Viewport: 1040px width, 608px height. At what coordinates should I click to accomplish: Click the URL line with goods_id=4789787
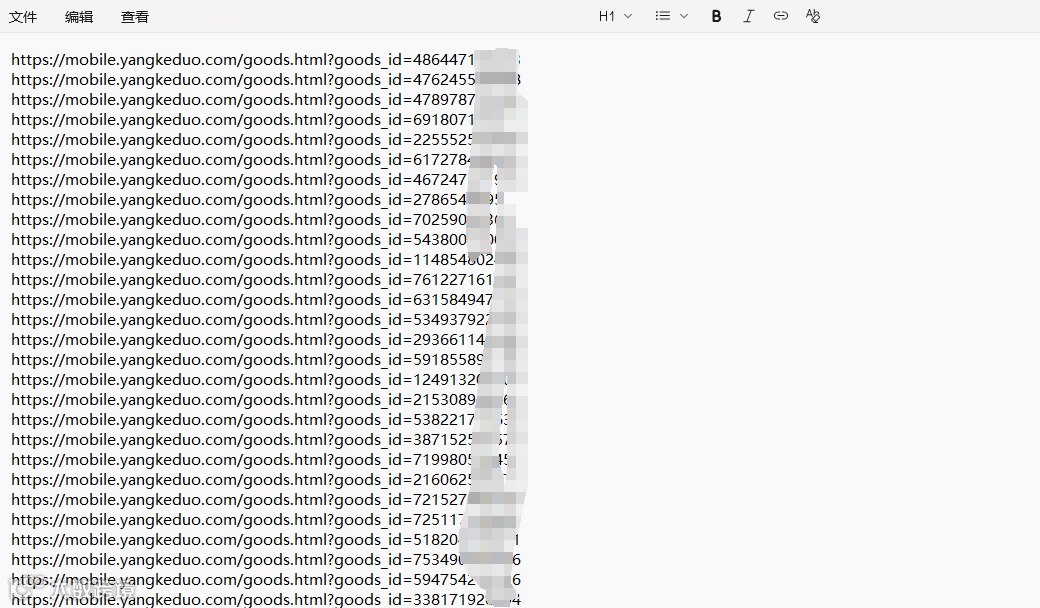click(266, 99)
